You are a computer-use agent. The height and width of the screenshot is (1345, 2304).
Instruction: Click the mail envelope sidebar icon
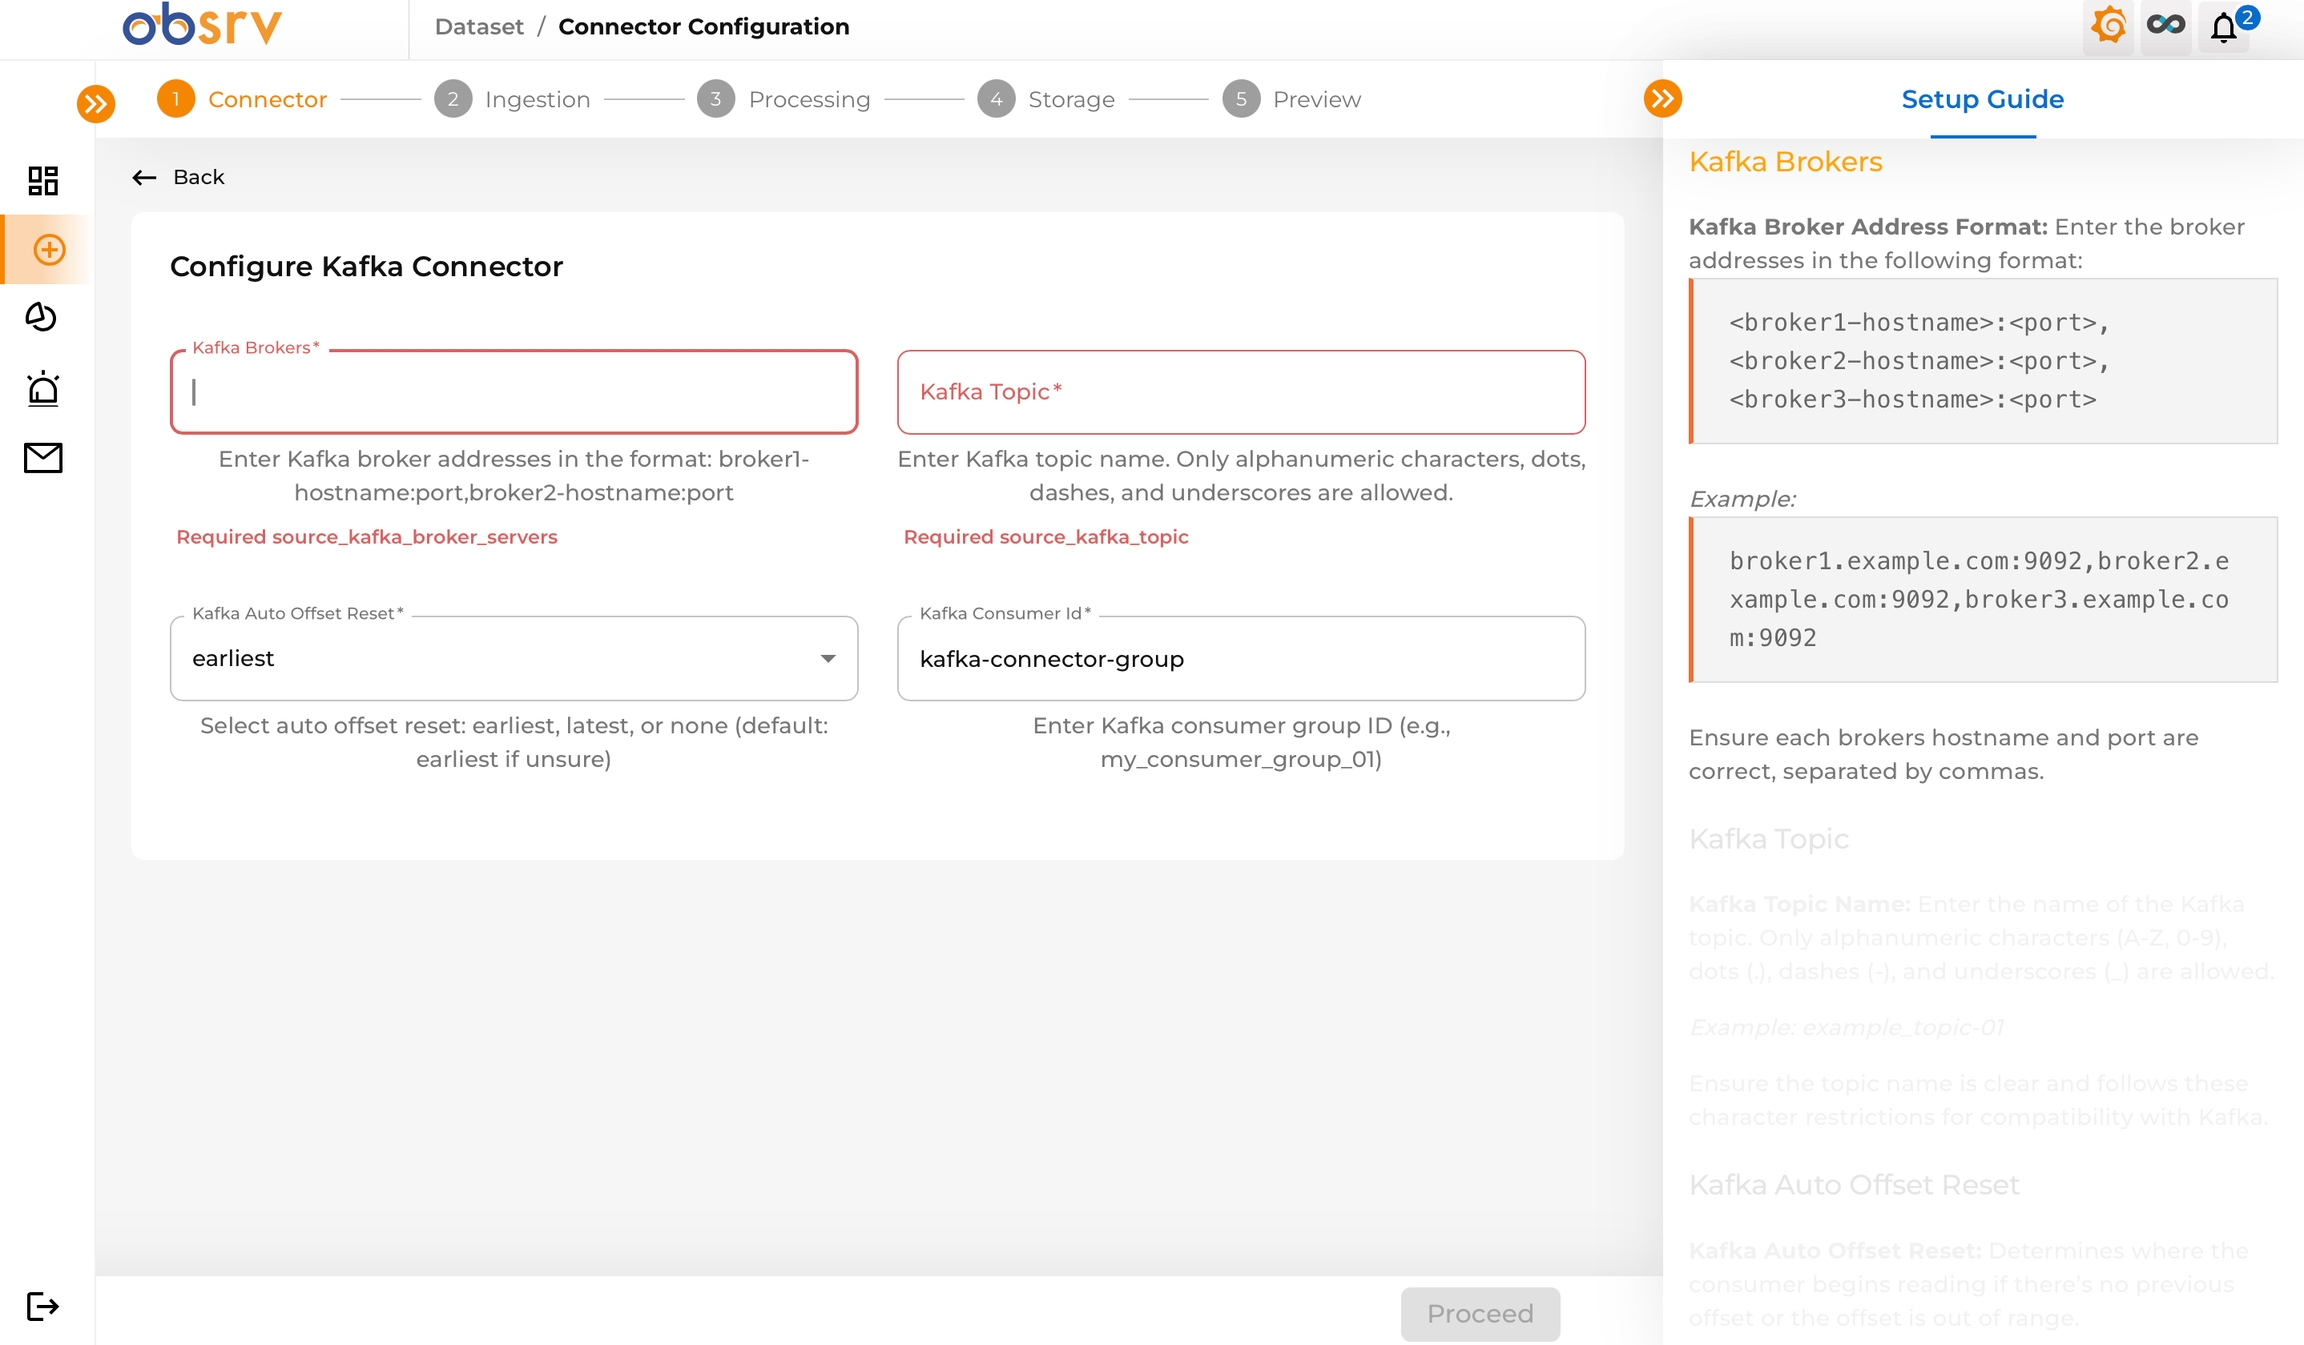click(x=43, y=458)
